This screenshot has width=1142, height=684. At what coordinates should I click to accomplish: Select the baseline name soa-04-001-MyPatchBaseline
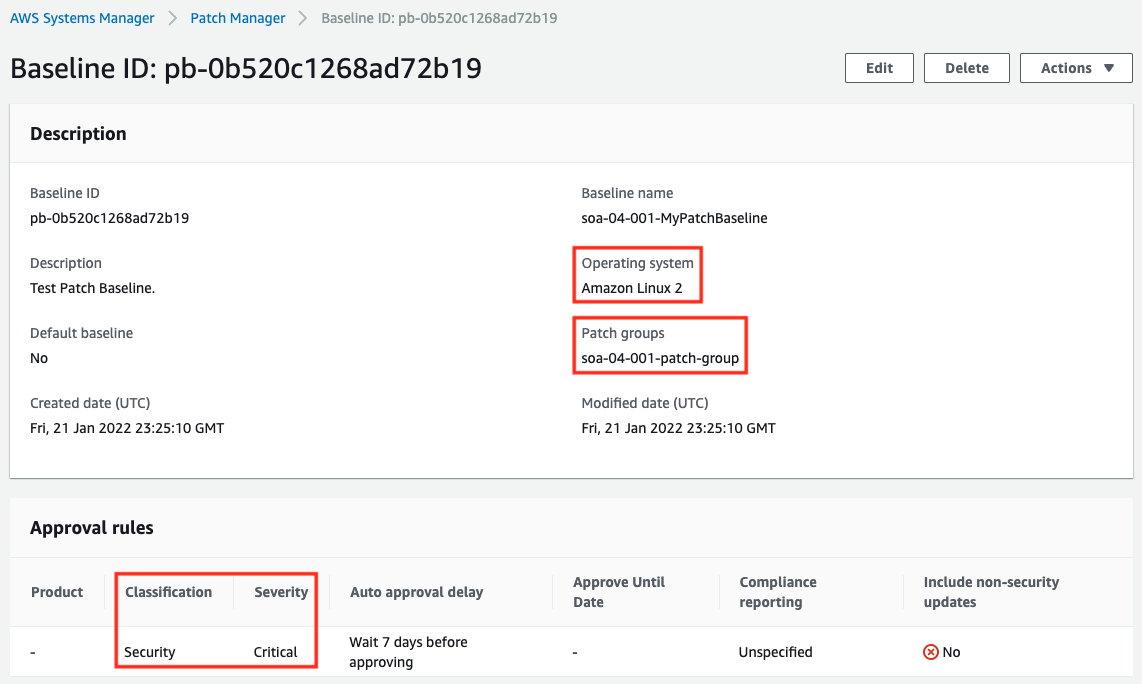675,217
